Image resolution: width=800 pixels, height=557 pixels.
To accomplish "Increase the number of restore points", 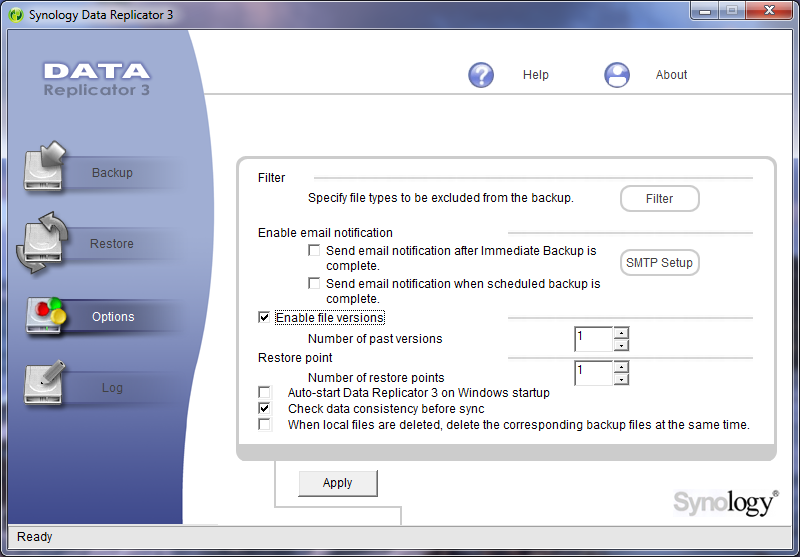I will click(x=621, y=367).
